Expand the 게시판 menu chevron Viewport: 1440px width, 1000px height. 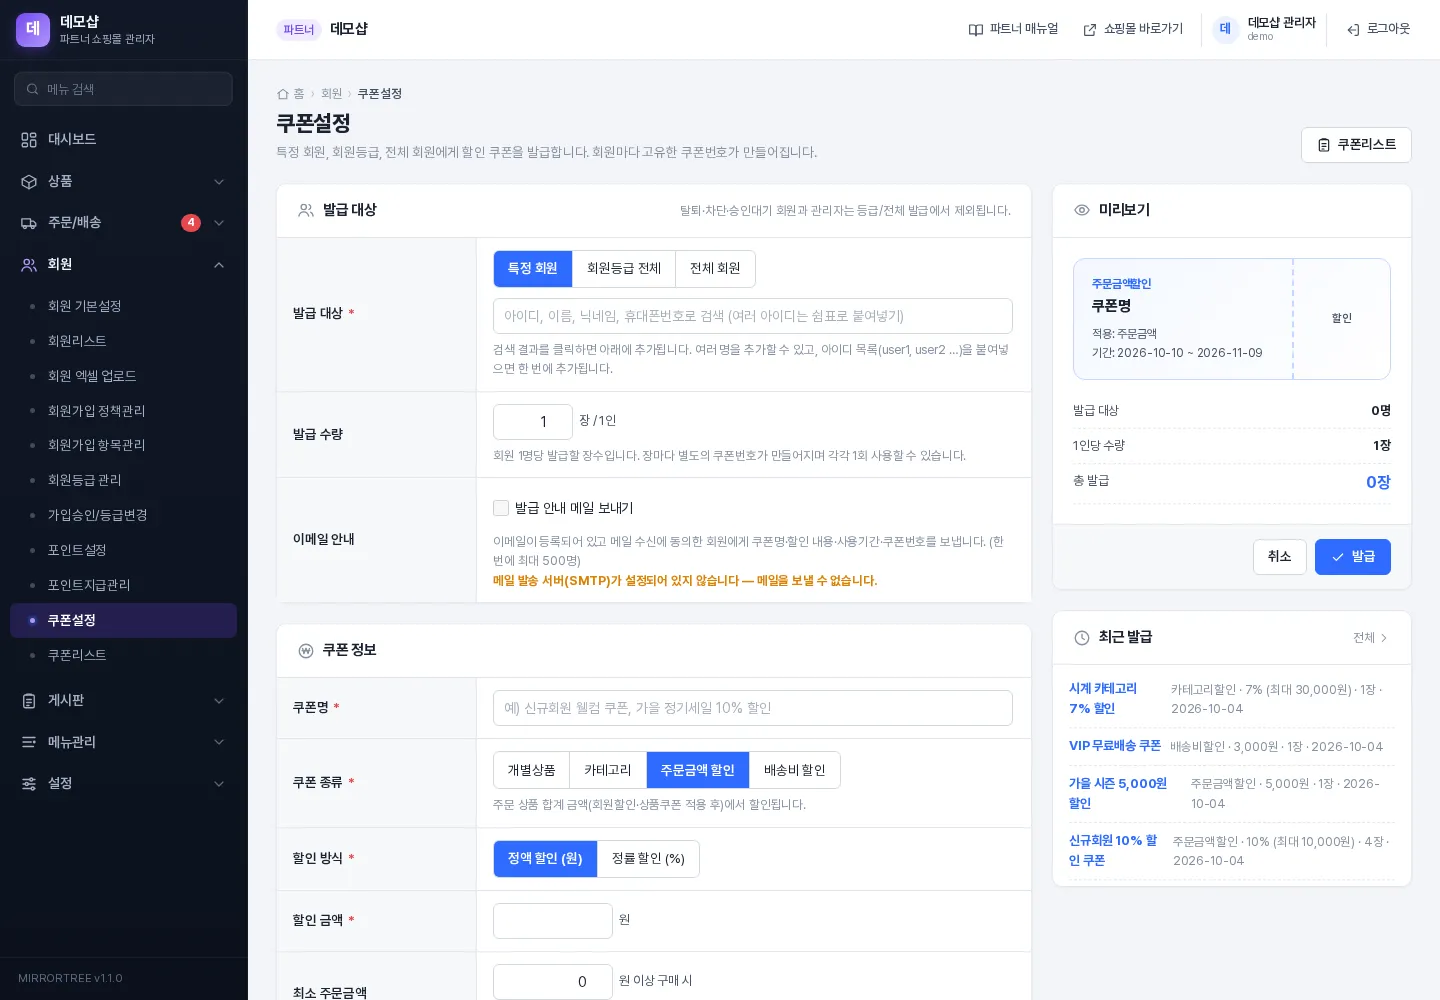pyautogui.click(x=219, y=701)
